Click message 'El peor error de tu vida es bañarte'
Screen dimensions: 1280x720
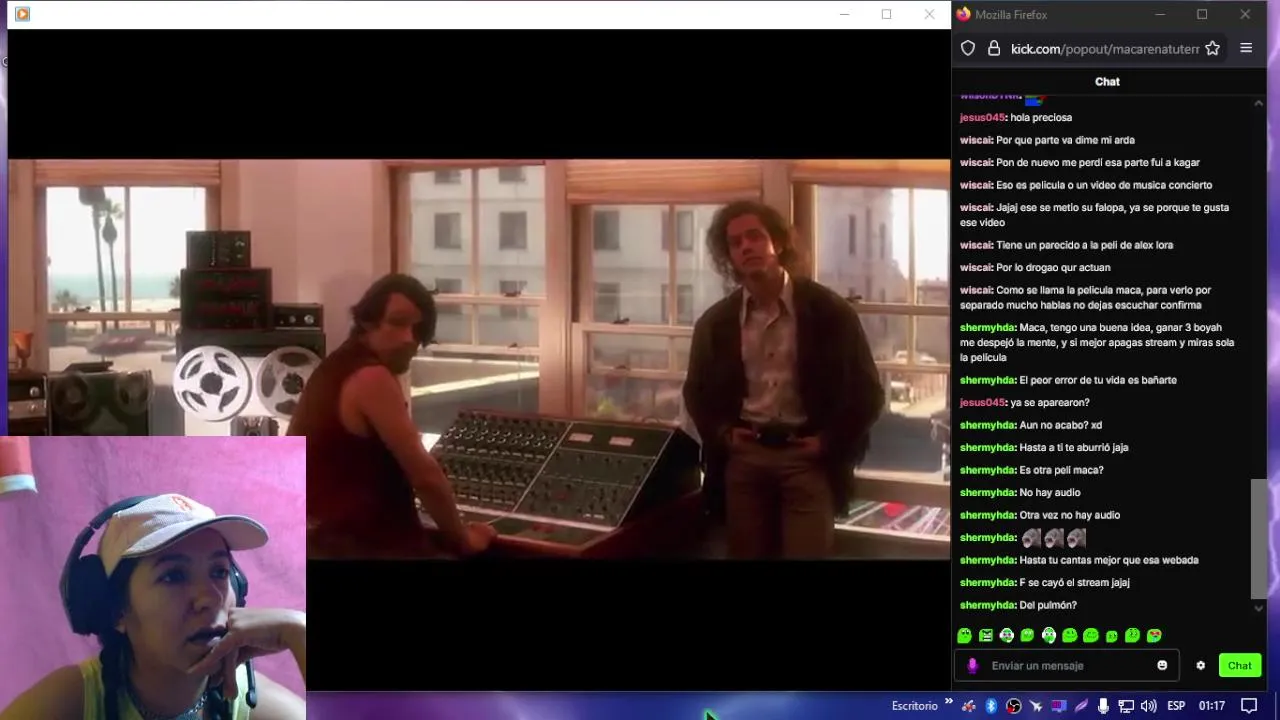pyautogui.click(x=1097, y=380)
